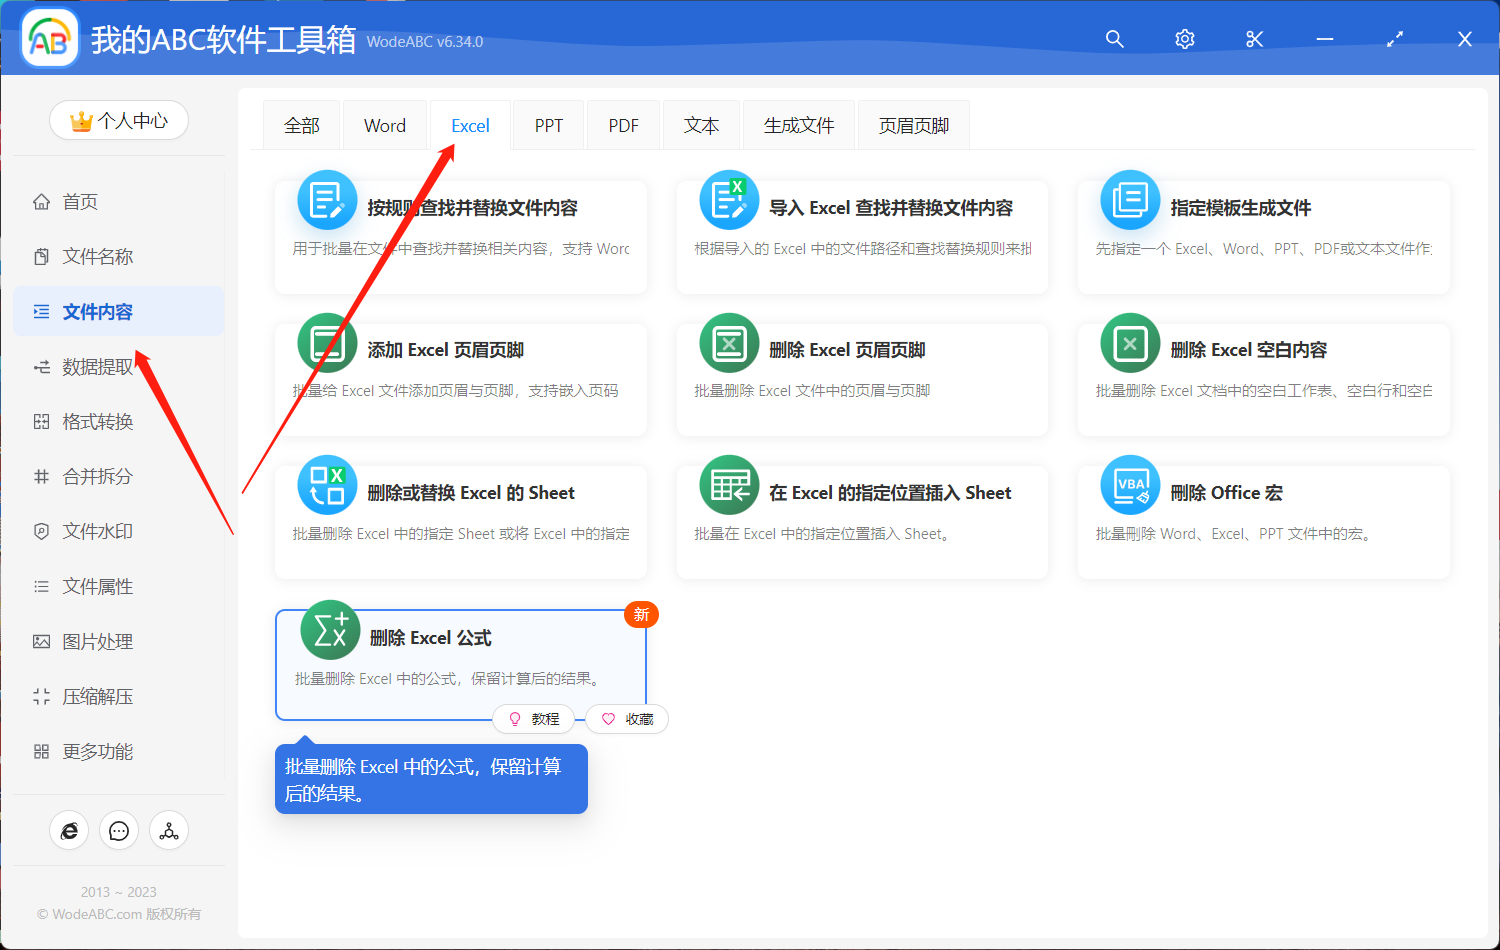Click the 个人中心 button
This screenshot has width=1500, height=950.
click(119, 119)
